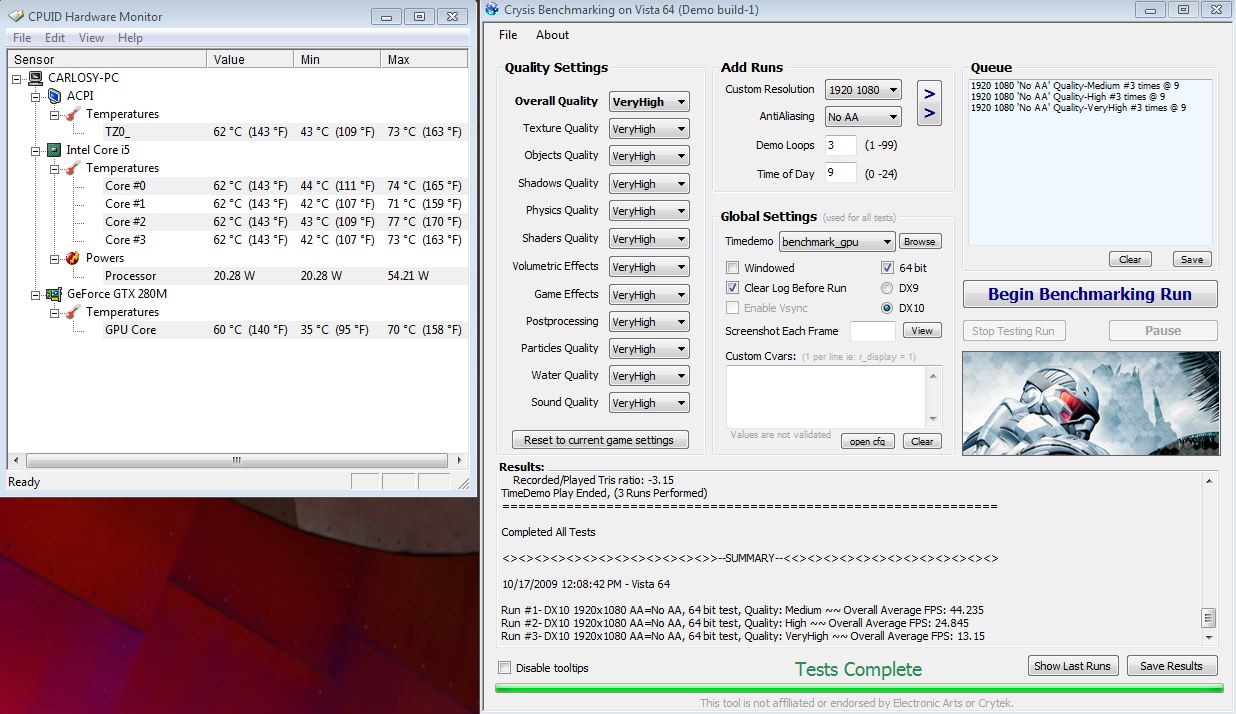Click the Intel Core i5 chip icon
This screenshot has height=714, width=1236.
pyautogui.click(x=55, y=150)
